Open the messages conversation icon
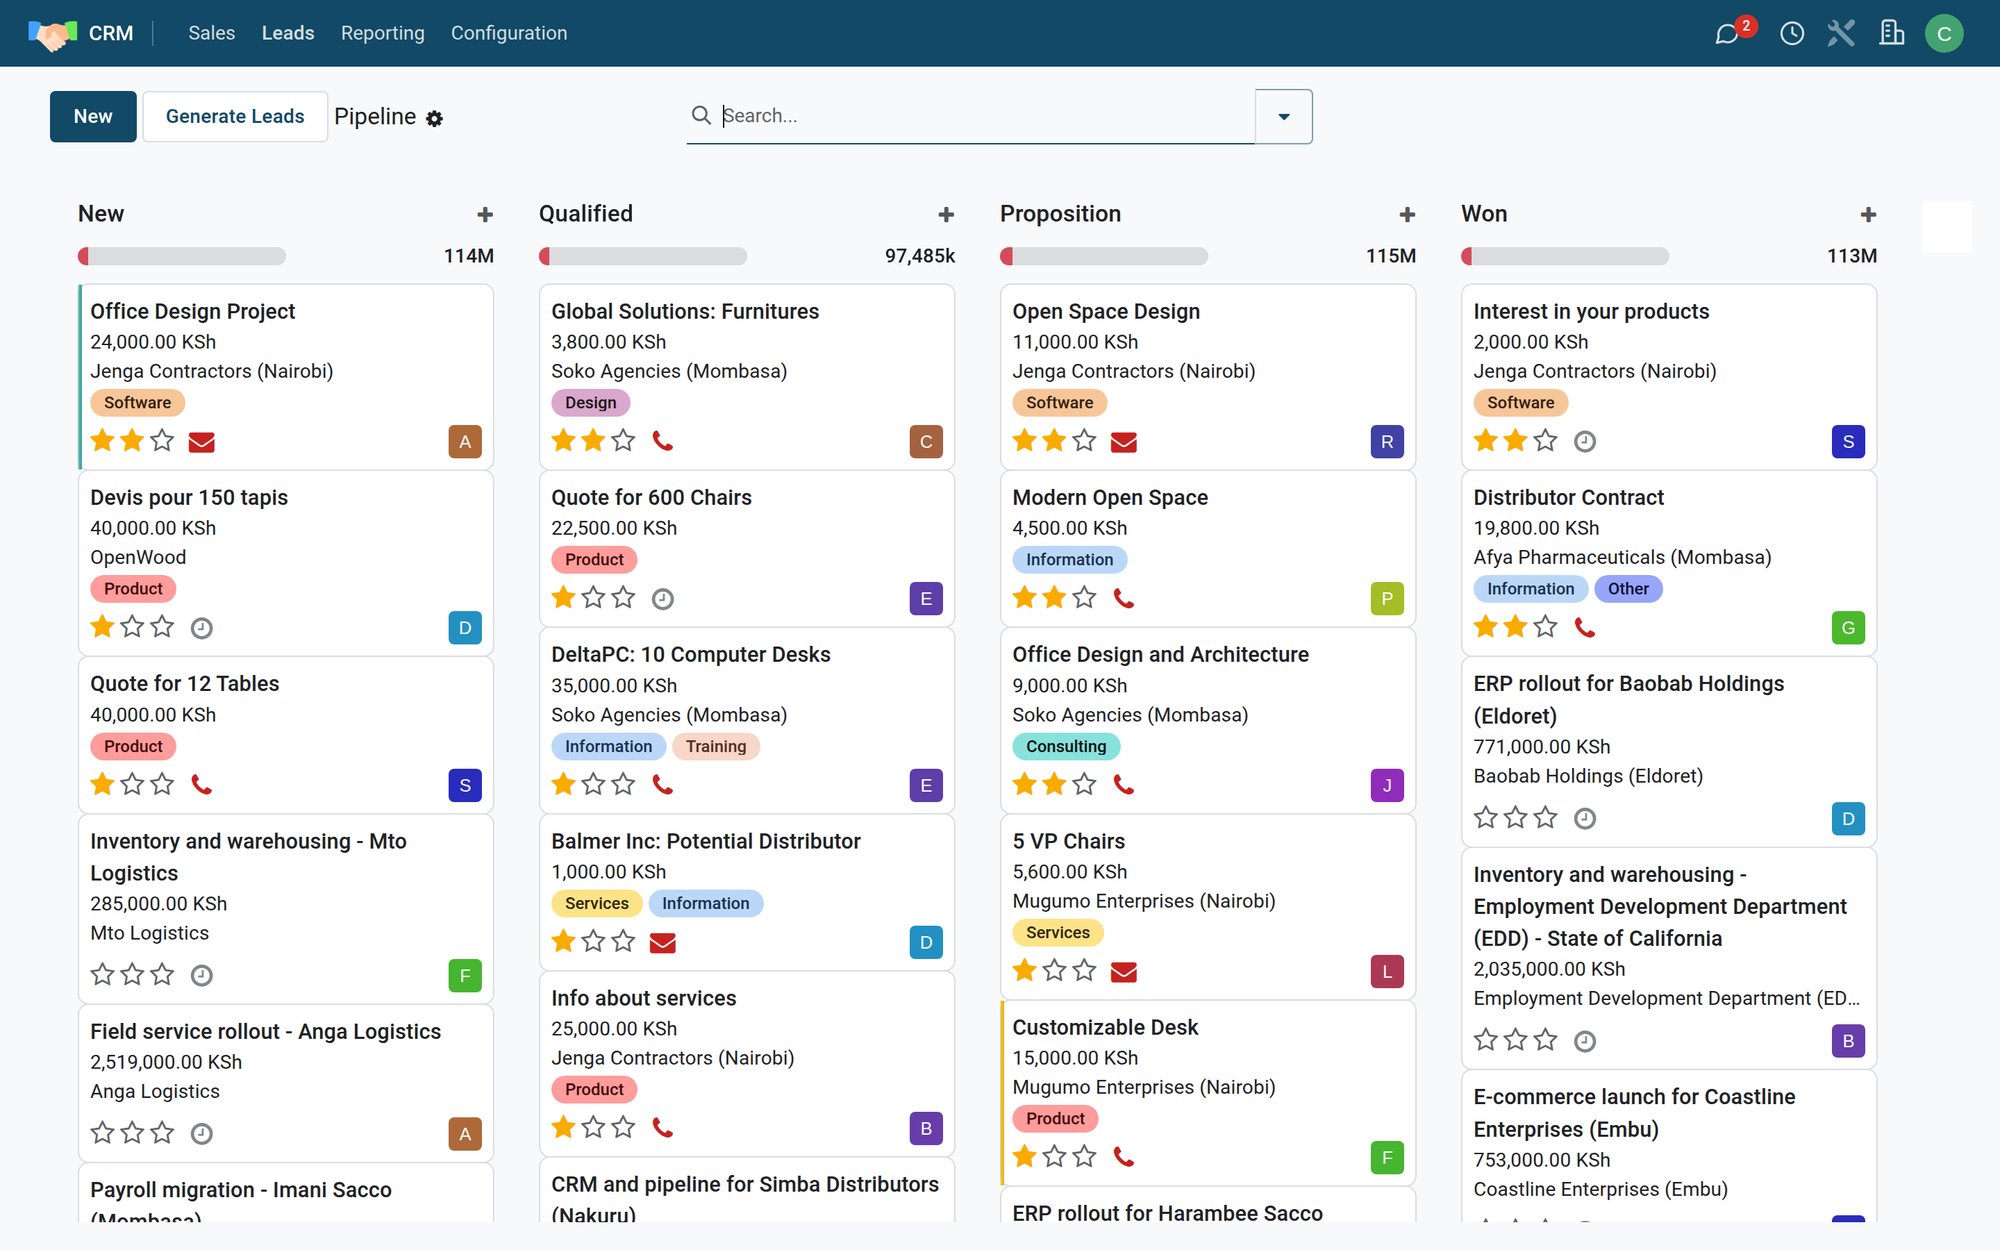This screenshot has height=1250, width=2000. tap(1727, 34)
